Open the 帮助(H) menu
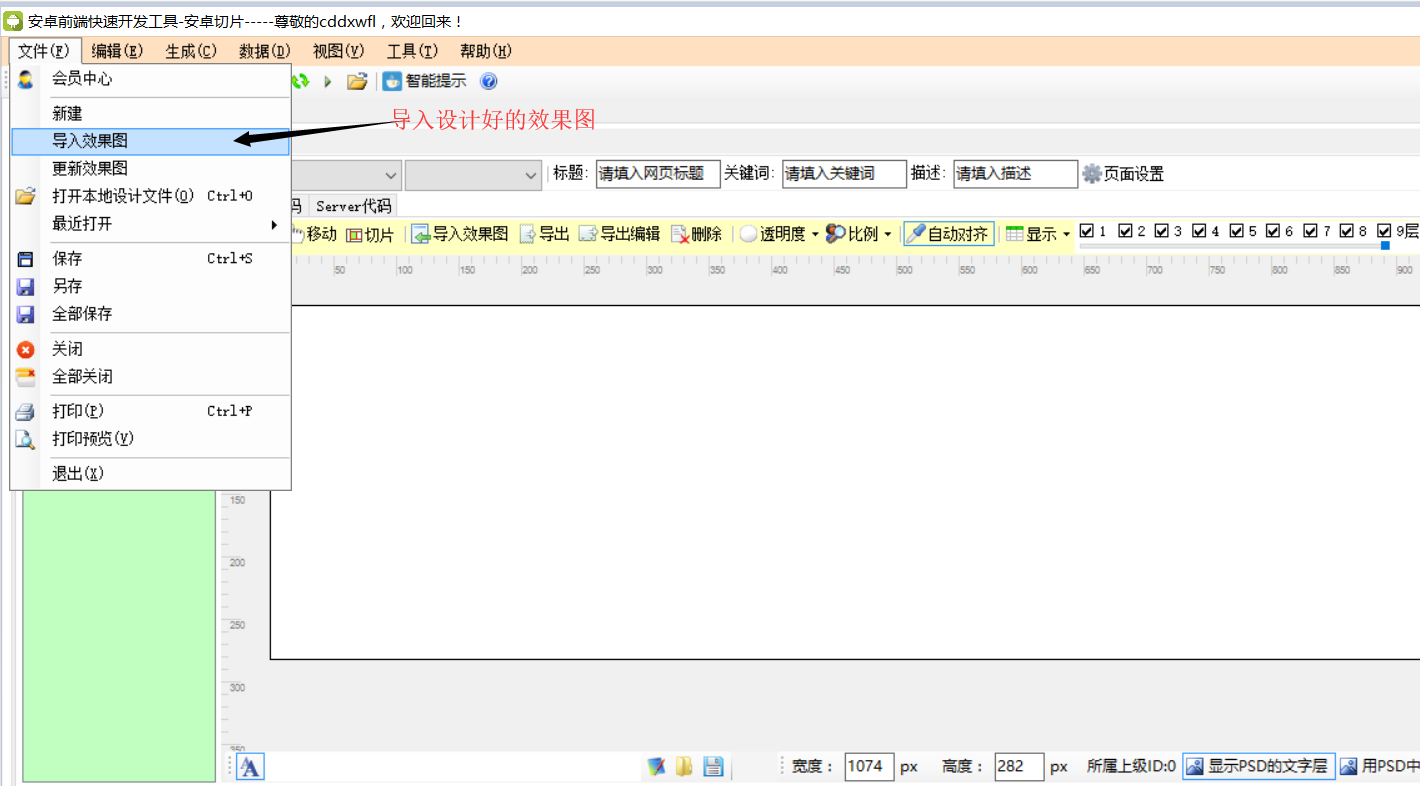The width and height of the screenshot is (1420, 786). click(486, 51)
